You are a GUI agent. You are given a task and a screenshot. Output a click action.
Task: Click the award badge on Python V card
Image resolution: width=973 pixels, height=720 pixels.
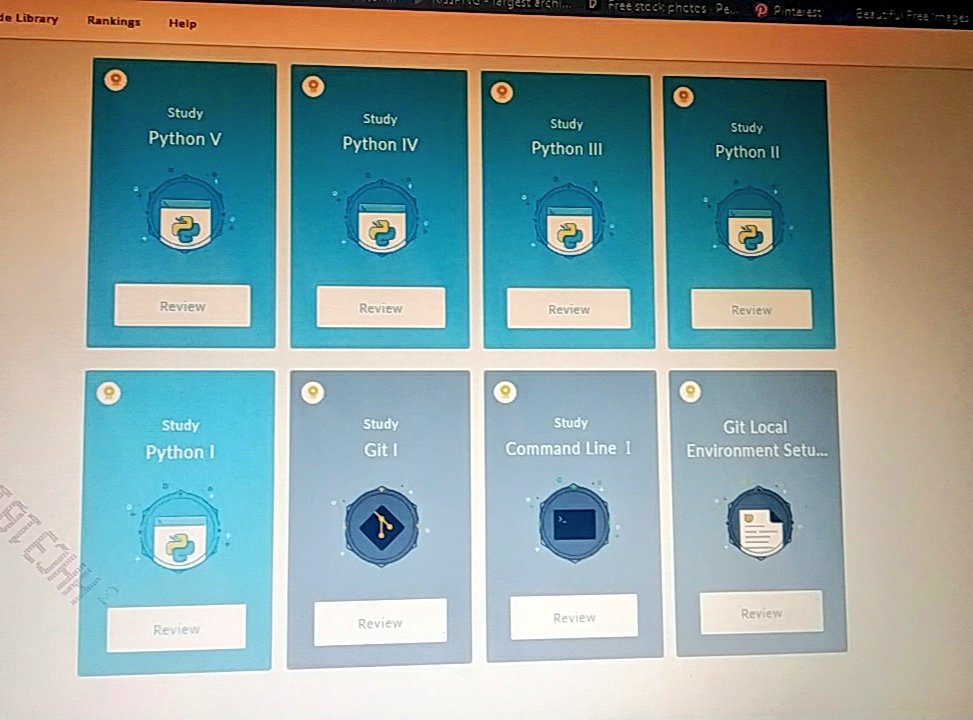pos(115,80)
